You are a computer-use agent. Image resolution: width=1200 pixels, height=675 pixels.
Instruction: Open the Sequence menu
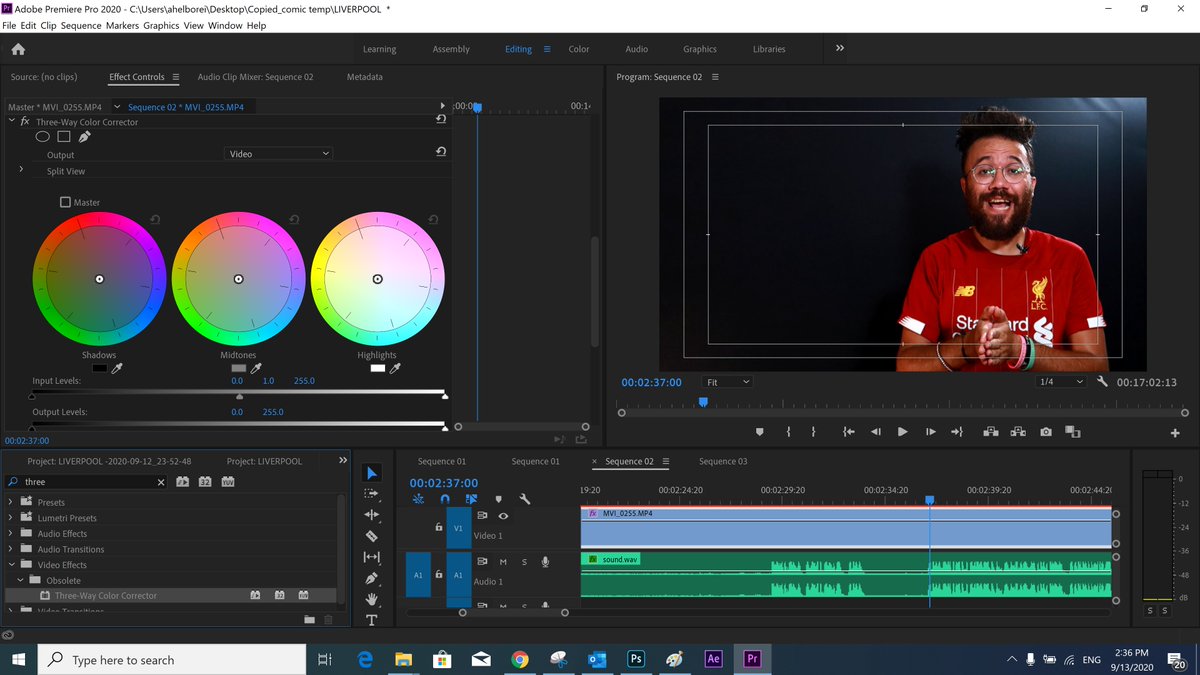pos(81,25)
